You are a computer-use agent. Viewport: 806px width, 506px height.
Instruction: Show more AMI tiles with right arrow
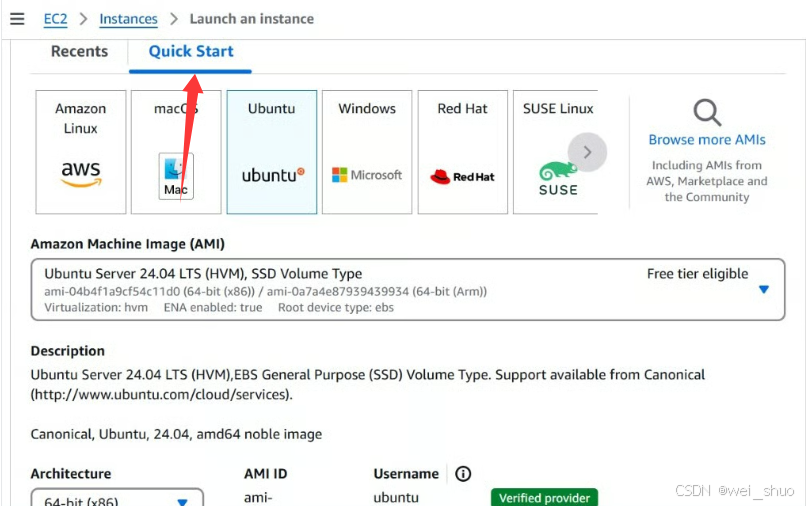(588, 152)
